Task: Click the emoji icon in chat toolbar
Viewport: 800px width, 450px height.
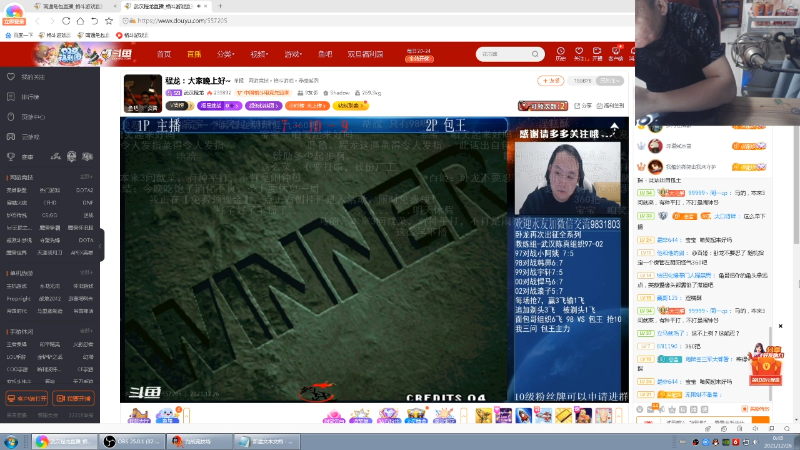Action: (x=640, y=409)
